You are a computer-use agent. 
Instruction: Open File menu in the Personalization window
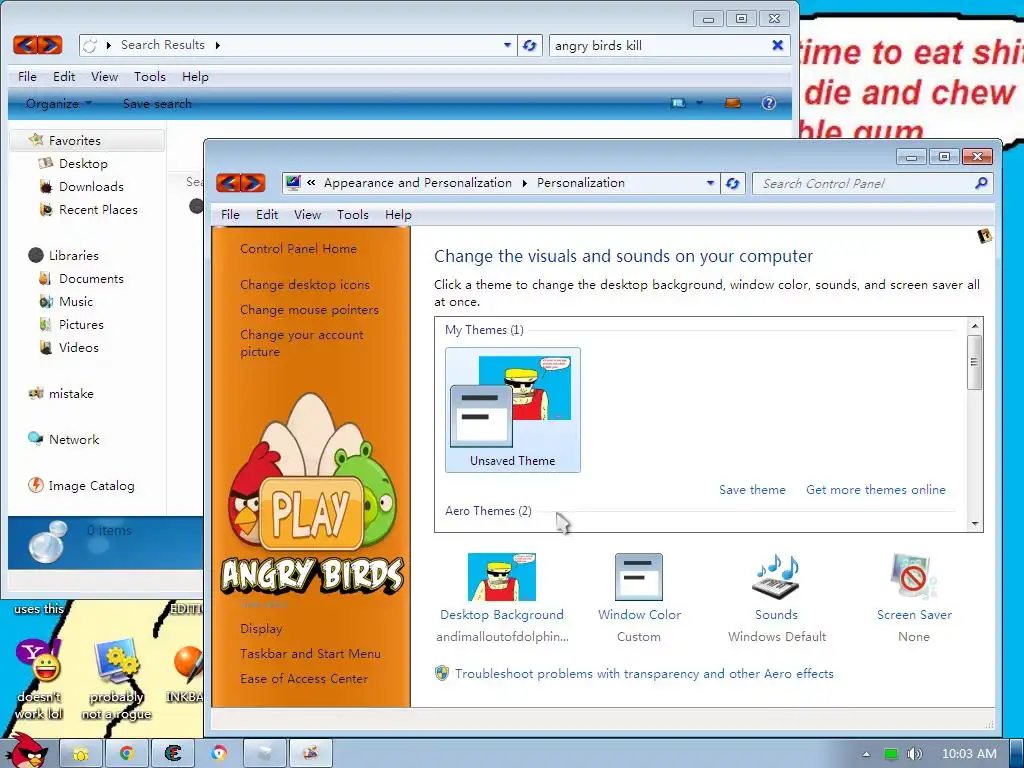click(230, 214)
